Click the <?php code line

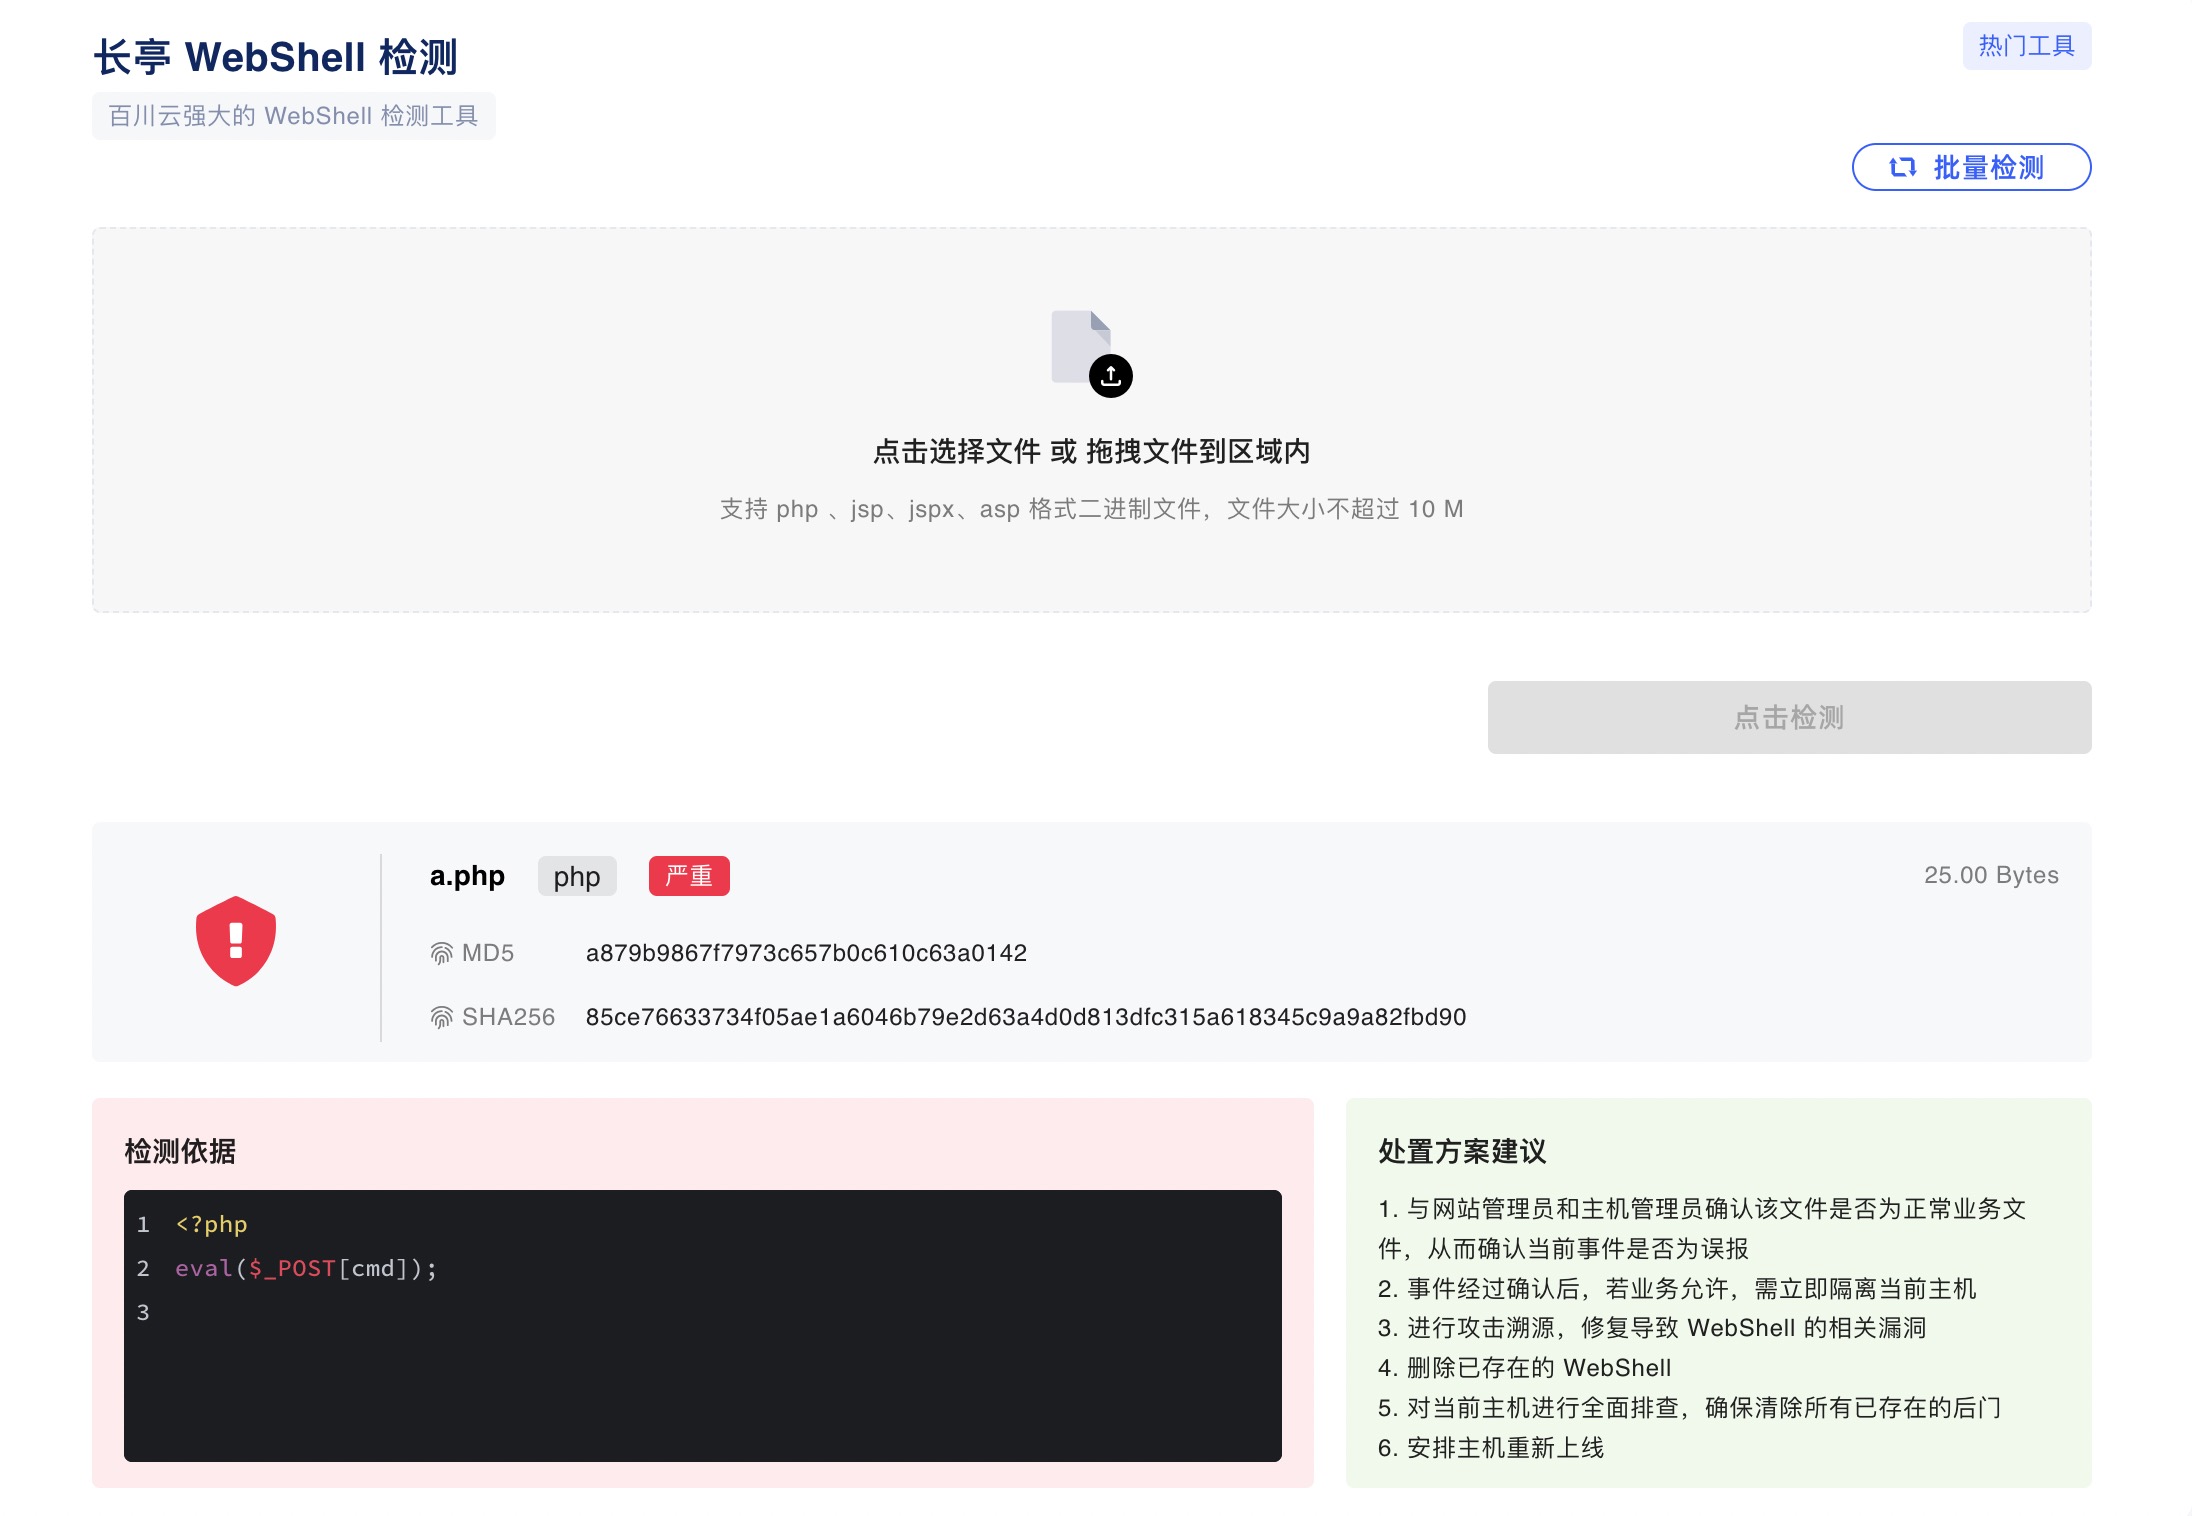[211, 1224]
